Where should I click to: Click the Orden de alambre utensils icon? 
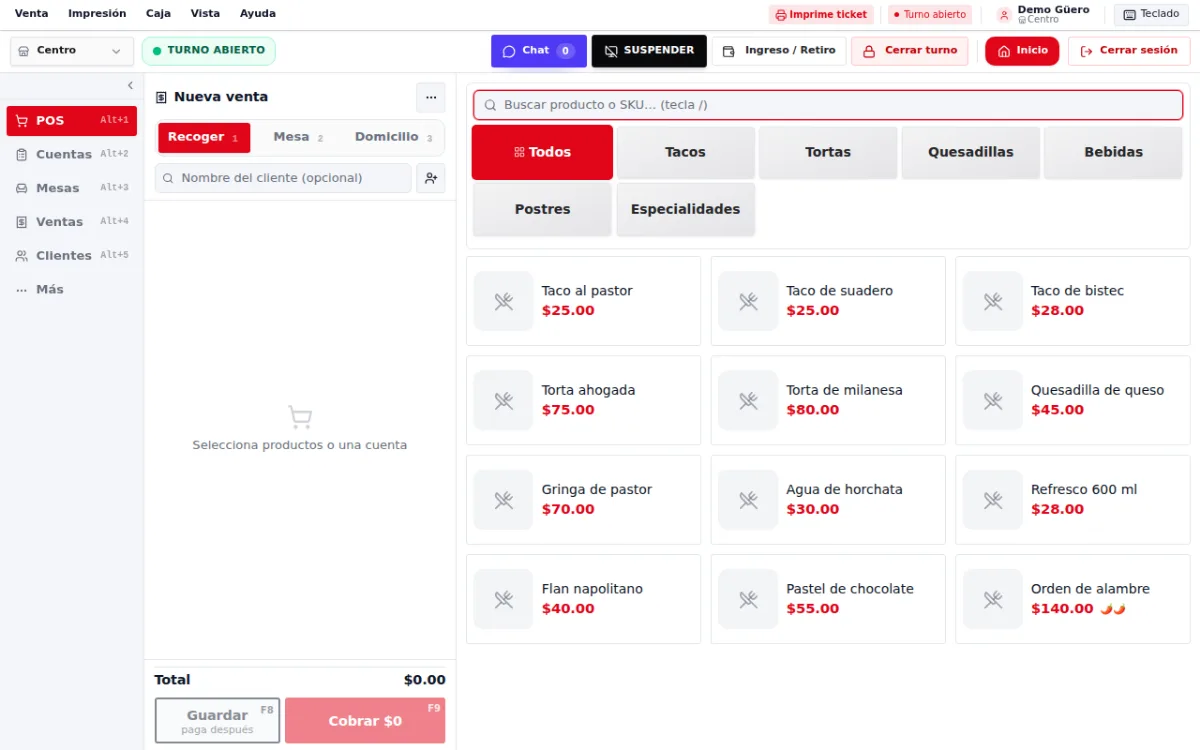(x=993, y=599)
